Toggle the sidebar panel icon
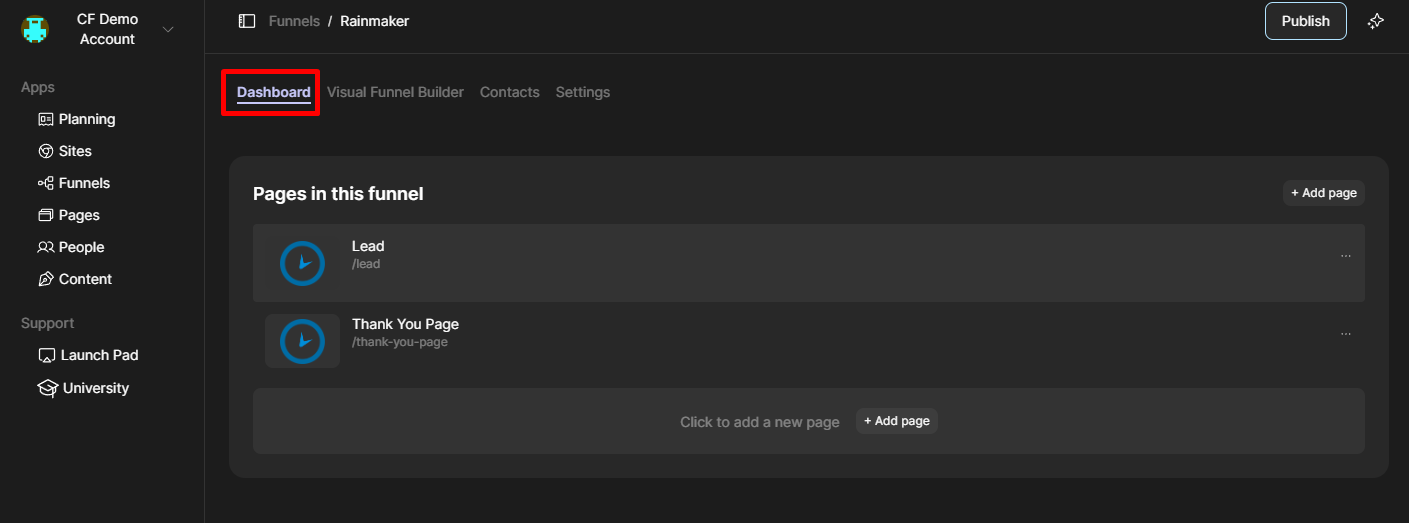Screen dimensions: 1409x523 pyautogui.click(x=247, y=21)
